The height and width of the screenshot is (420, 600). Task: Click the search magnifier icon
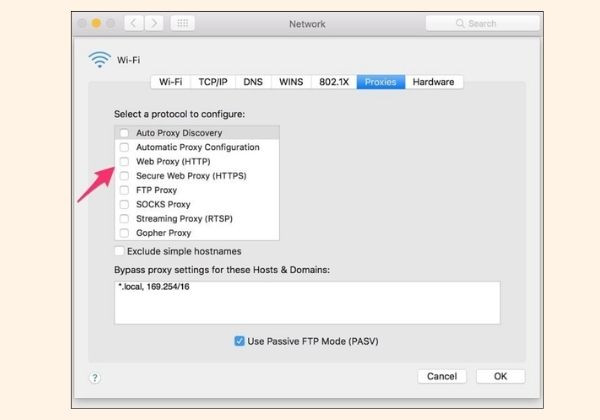point(460,23)
